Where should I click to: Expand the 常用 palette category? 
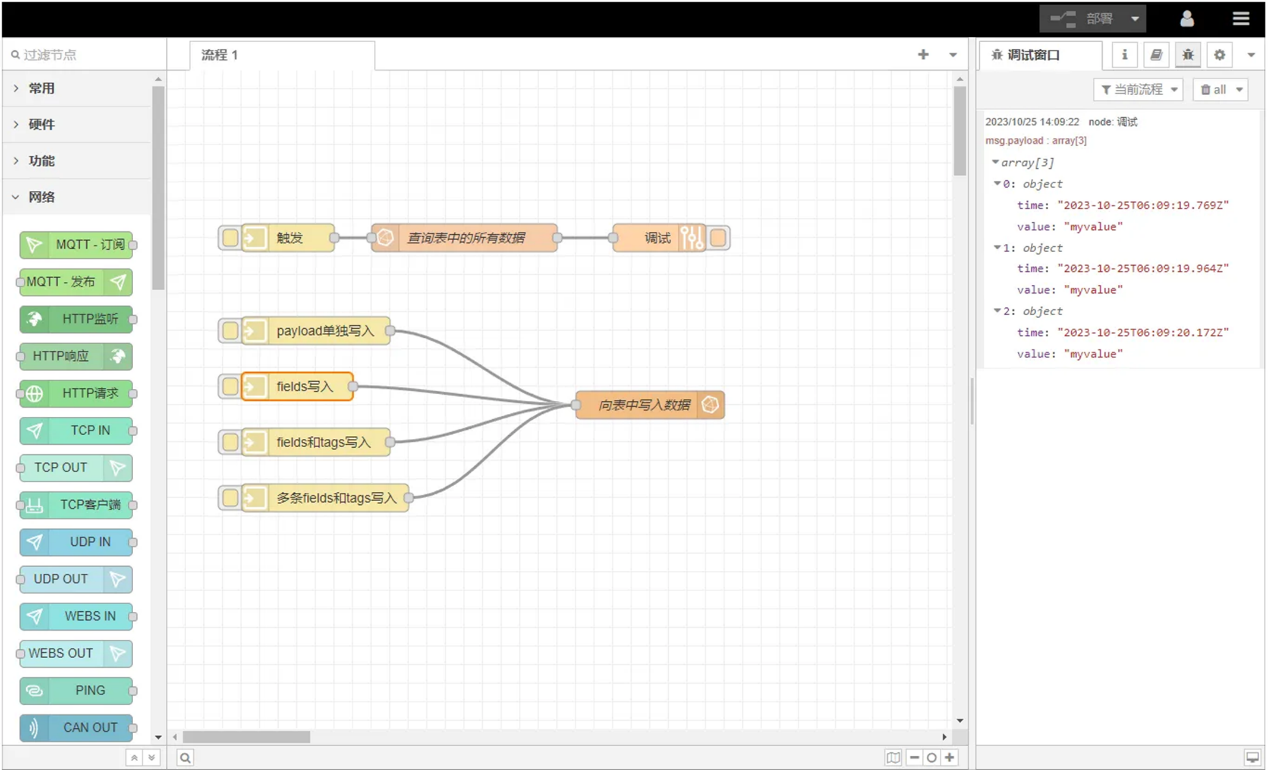coord(42,89)
